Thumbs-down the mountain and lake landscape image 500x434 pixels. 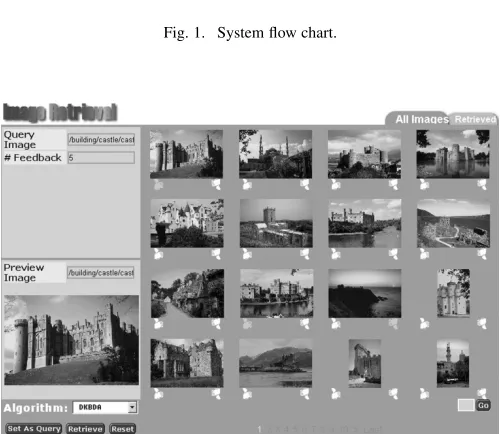pos(305,394)
